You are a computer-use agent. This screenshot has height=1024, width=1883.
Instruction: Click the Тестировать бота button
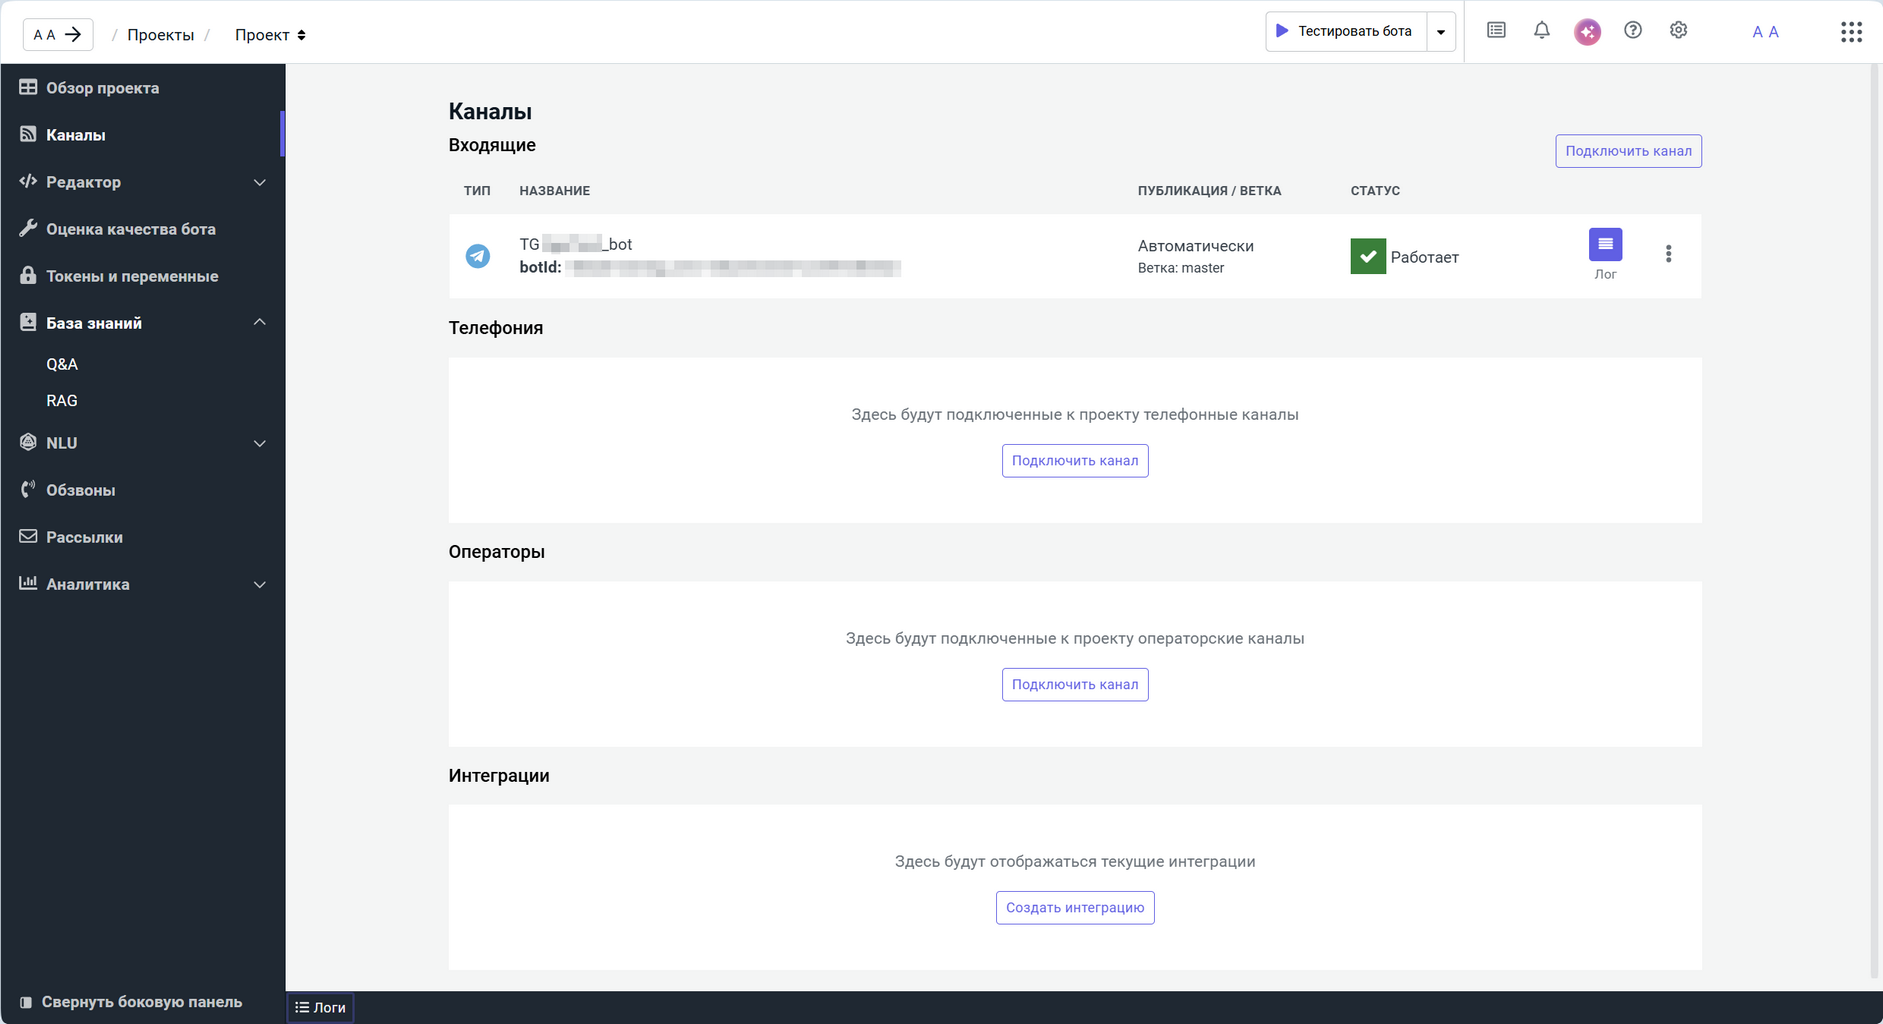click(x=1345, y=32)
